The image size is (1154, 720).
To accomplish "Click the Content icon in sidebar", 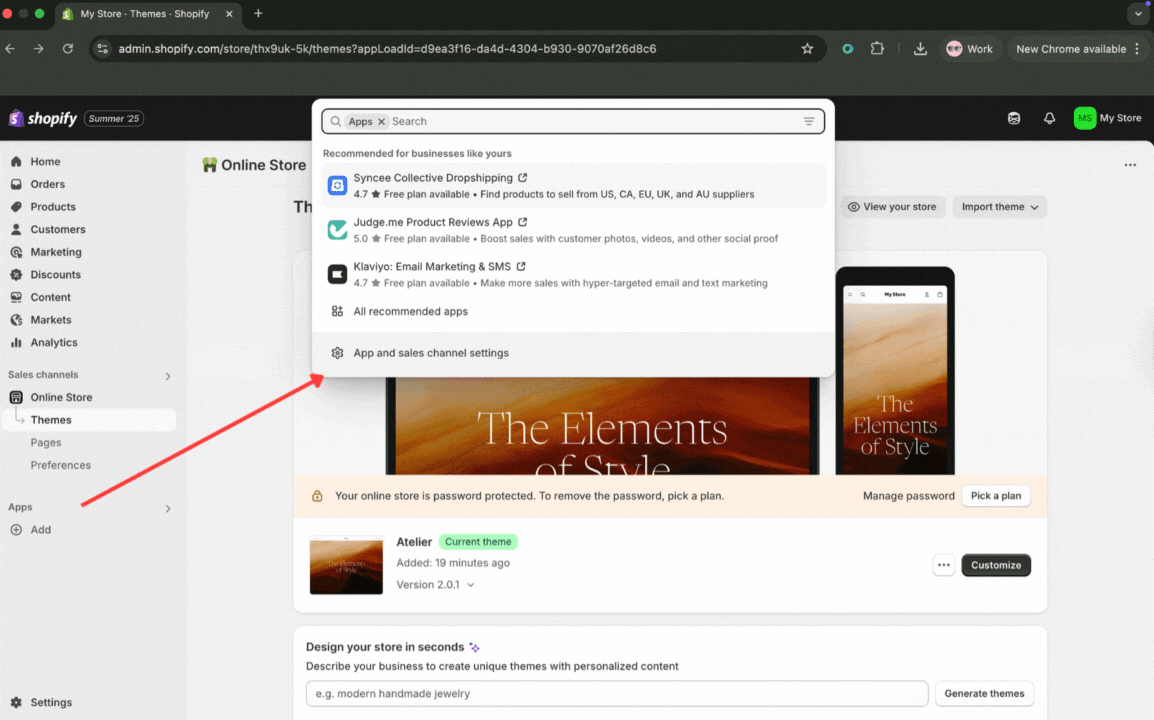I will pos(16,297).
